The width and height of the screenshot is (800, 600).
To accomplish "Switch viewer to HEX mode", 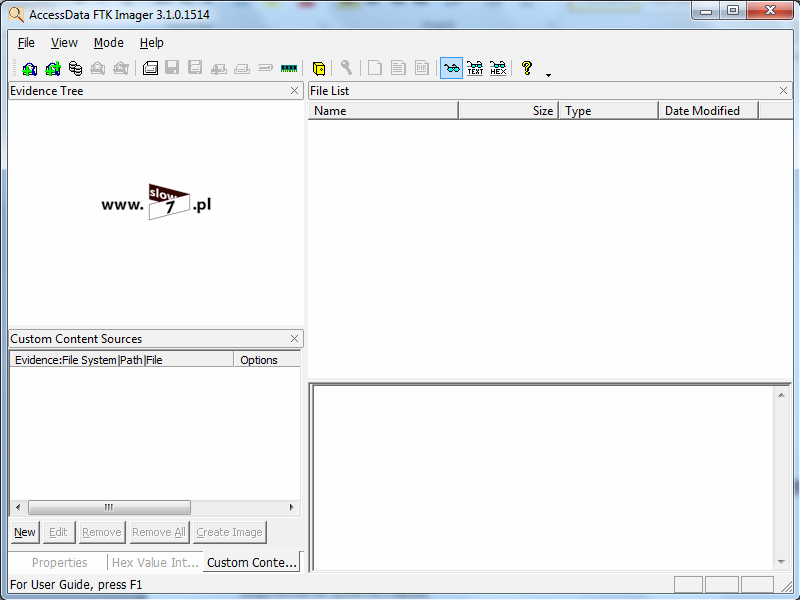I will pyautogui.click(x=498, y=68).
